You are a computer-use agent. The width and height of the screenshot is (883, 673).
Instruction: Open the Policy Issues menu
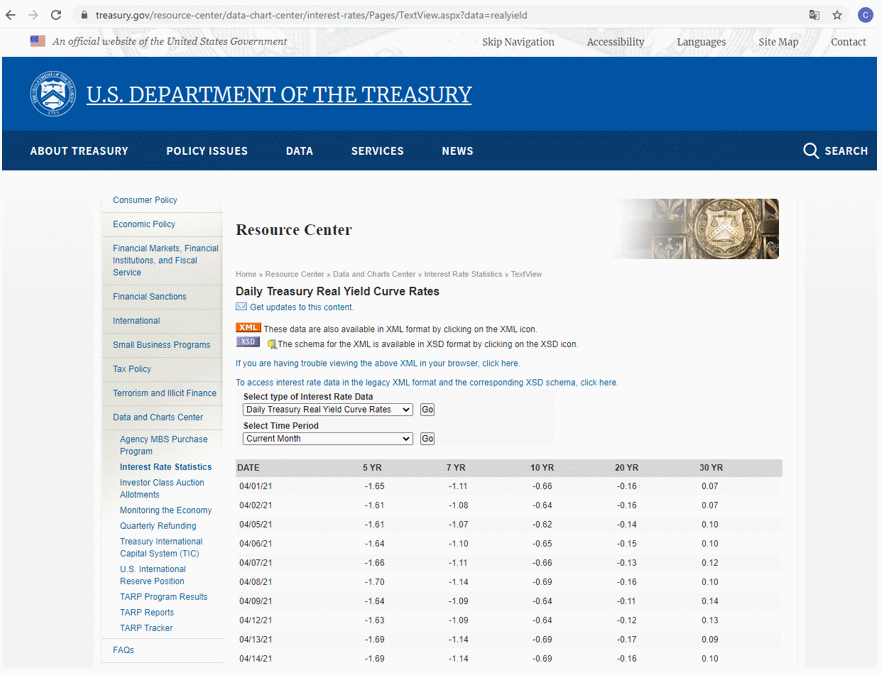coord(207,151)
